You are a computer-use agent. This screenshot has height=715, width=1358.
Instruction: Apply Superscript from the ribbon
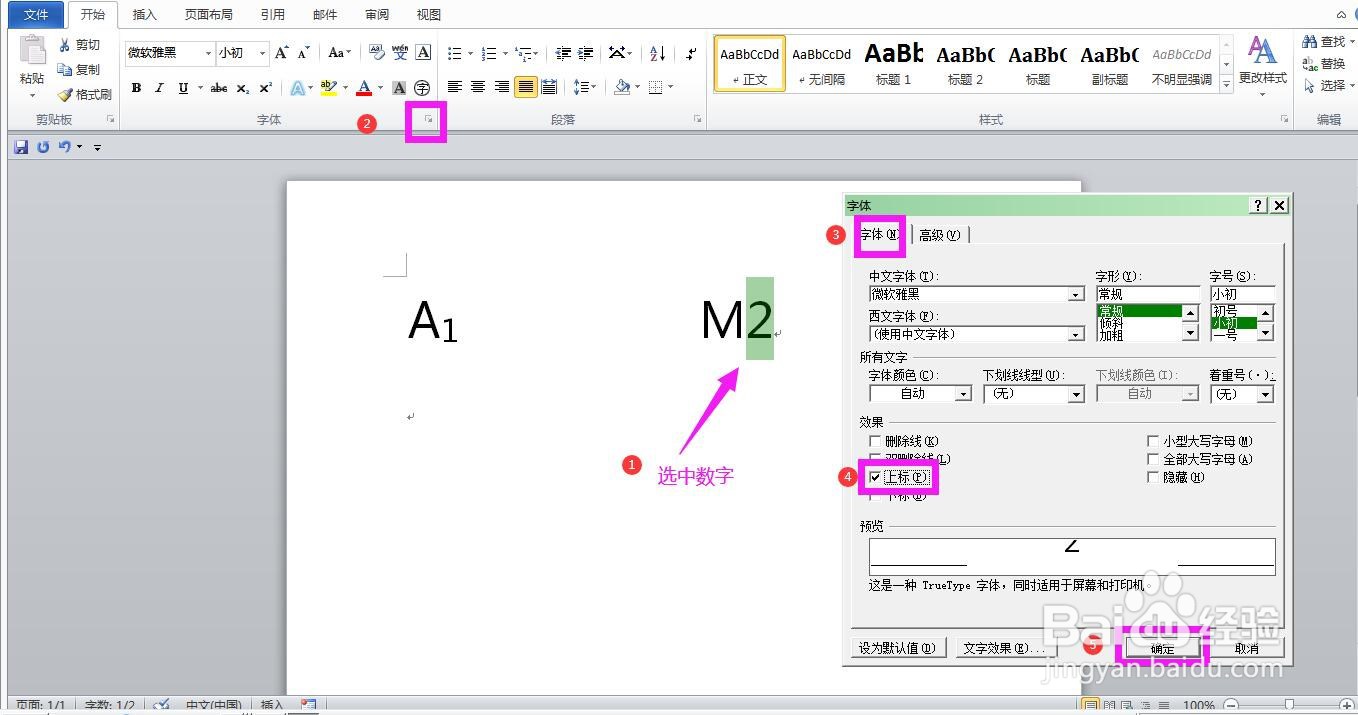tap(265, 88)
